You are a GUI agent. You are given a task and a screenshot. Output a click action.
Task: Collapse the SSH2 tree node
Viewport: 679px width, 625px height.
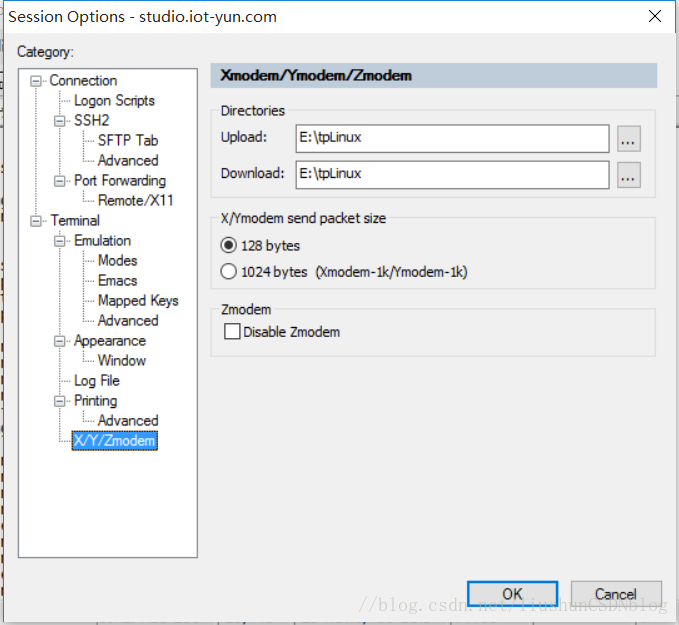60,121
